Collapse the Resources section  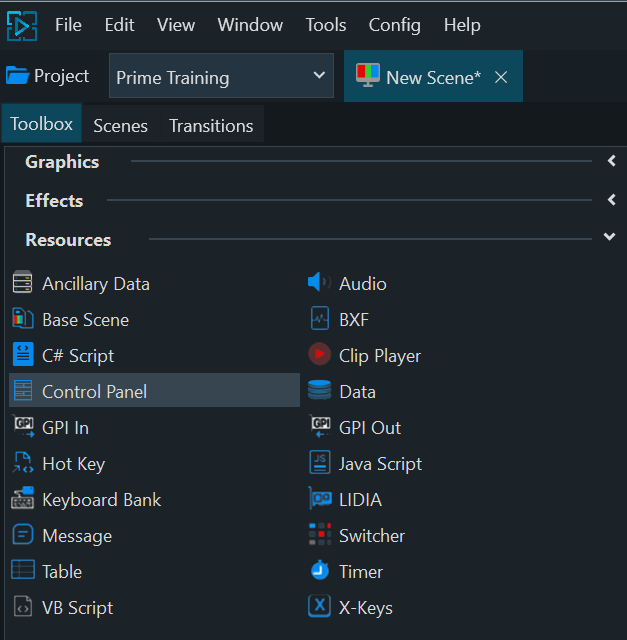pos(610,238)
